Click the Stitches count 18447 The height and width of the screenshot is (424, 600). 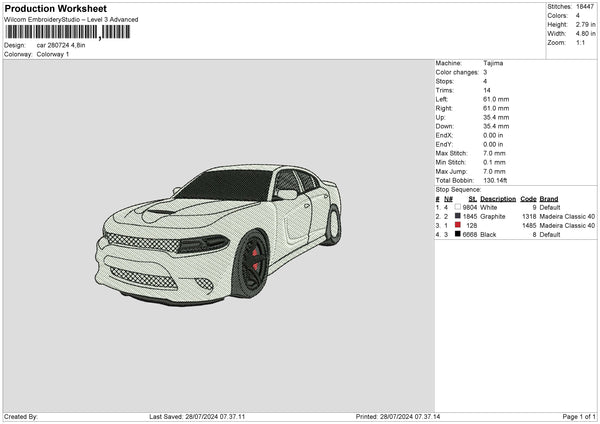586,7
